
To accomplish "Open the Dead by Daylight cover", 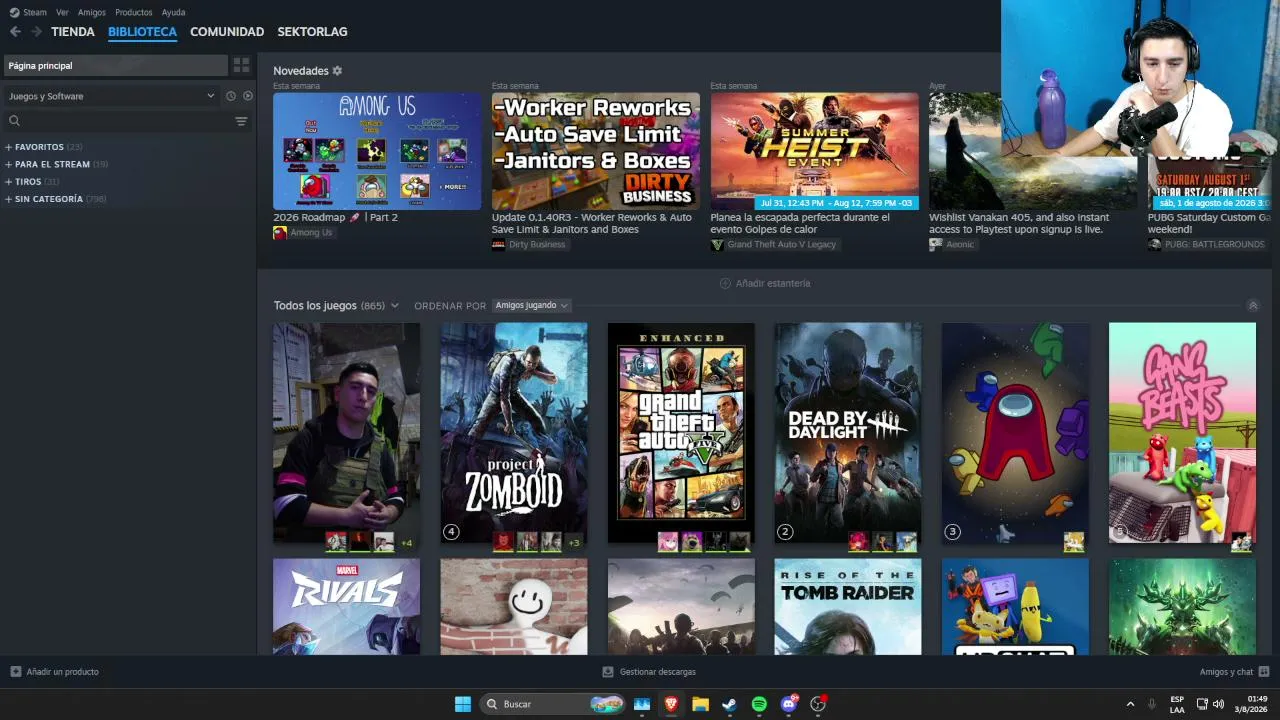I will 848,433.
